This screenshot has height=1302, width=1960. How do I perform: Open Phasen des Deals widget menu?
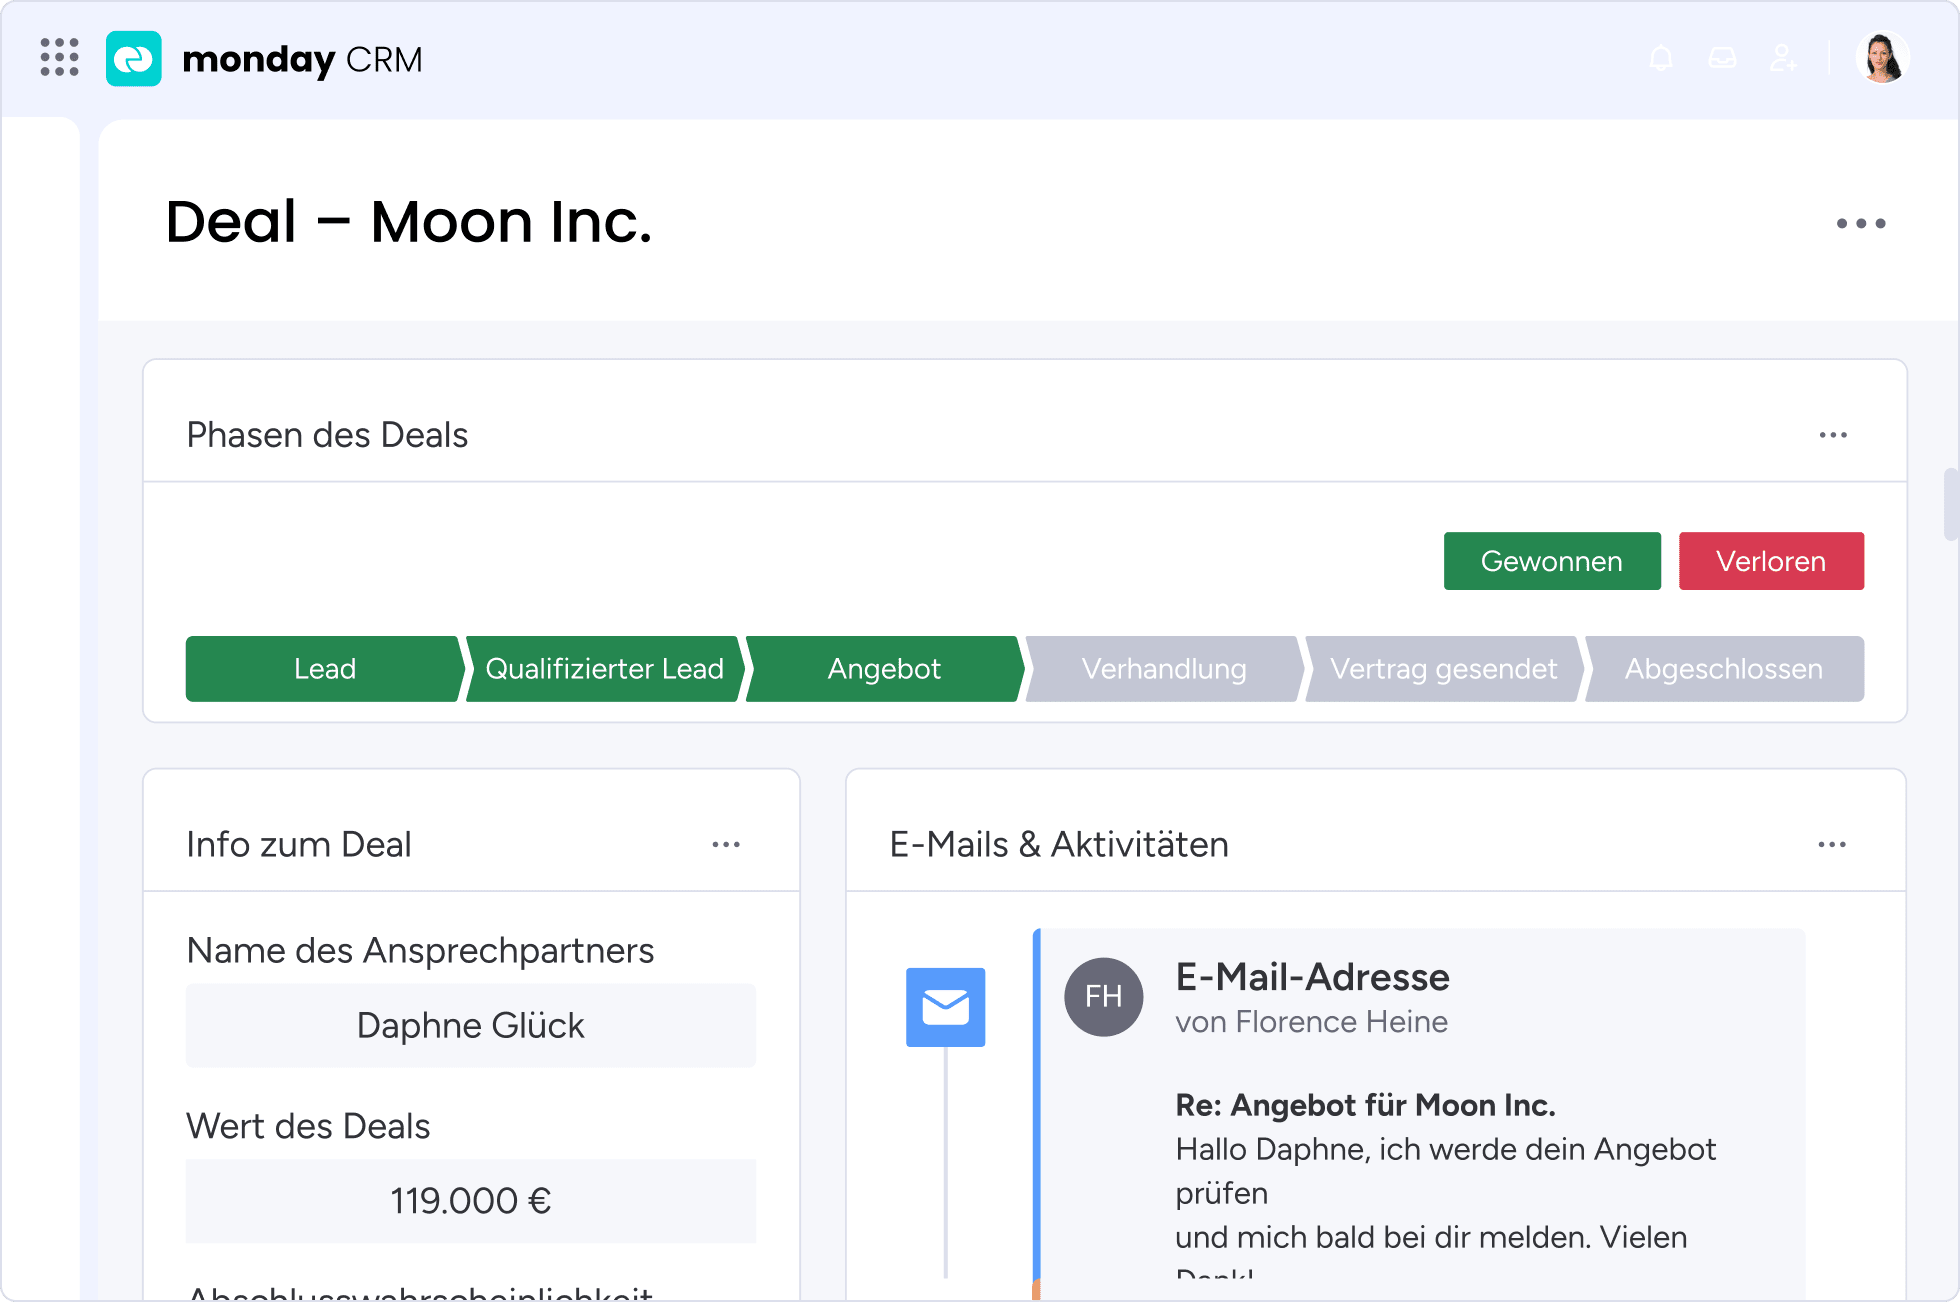[x=1833, y=435]
